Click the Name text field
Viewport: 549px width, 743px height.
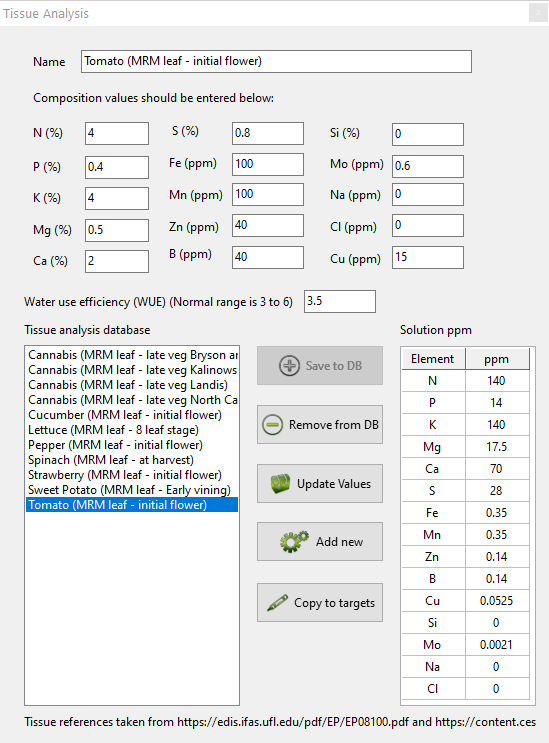[x=276, y=62]
